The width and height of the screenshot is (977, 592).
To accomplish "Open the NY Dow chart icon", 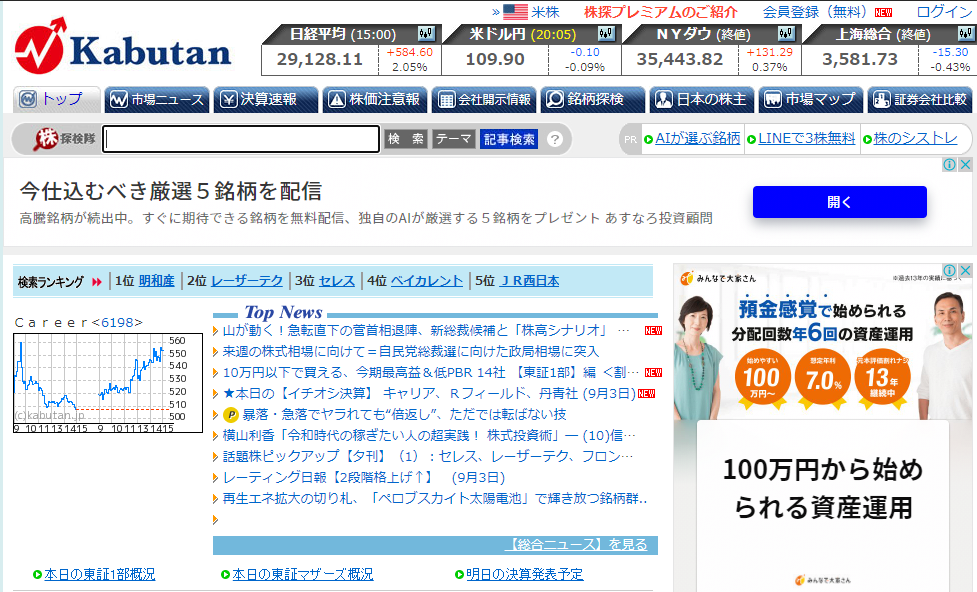I will (786, 33).
